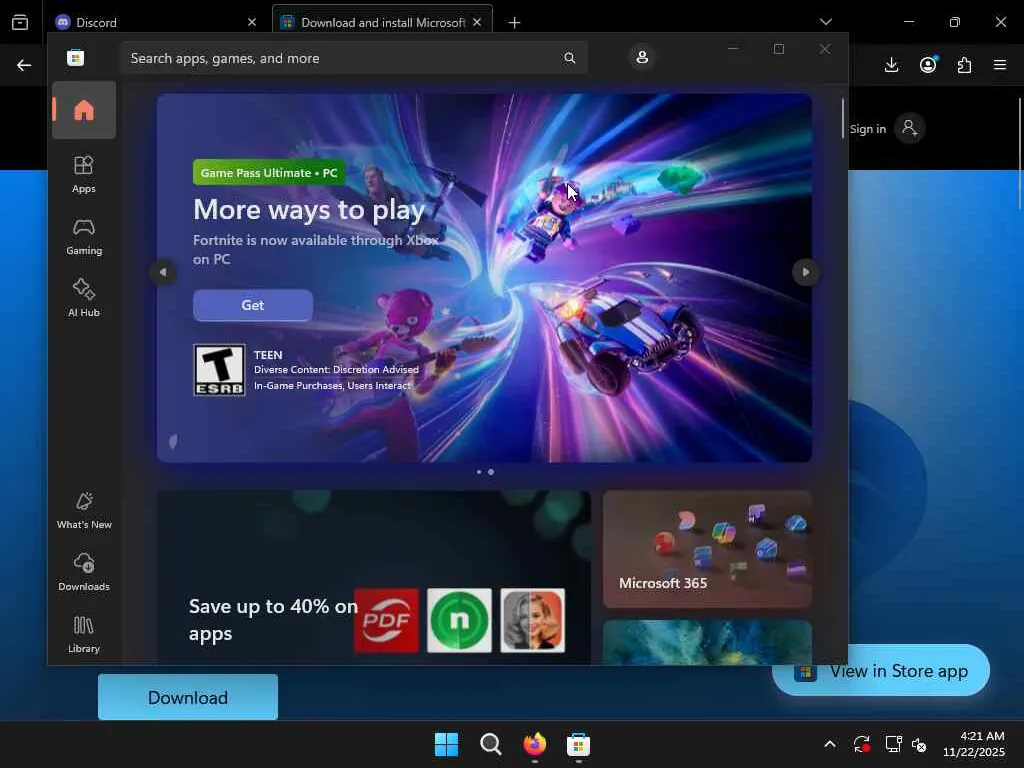Open the Gaming section in Store sidebar
This screenshot has height=768, width=1024.
(x=84, y=236)
